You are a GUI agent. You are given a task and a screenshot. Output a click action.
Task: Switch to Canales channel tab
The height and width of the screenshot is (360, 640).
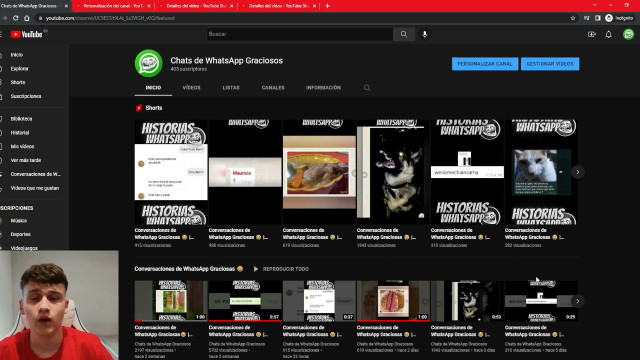[x=273, y=88]
